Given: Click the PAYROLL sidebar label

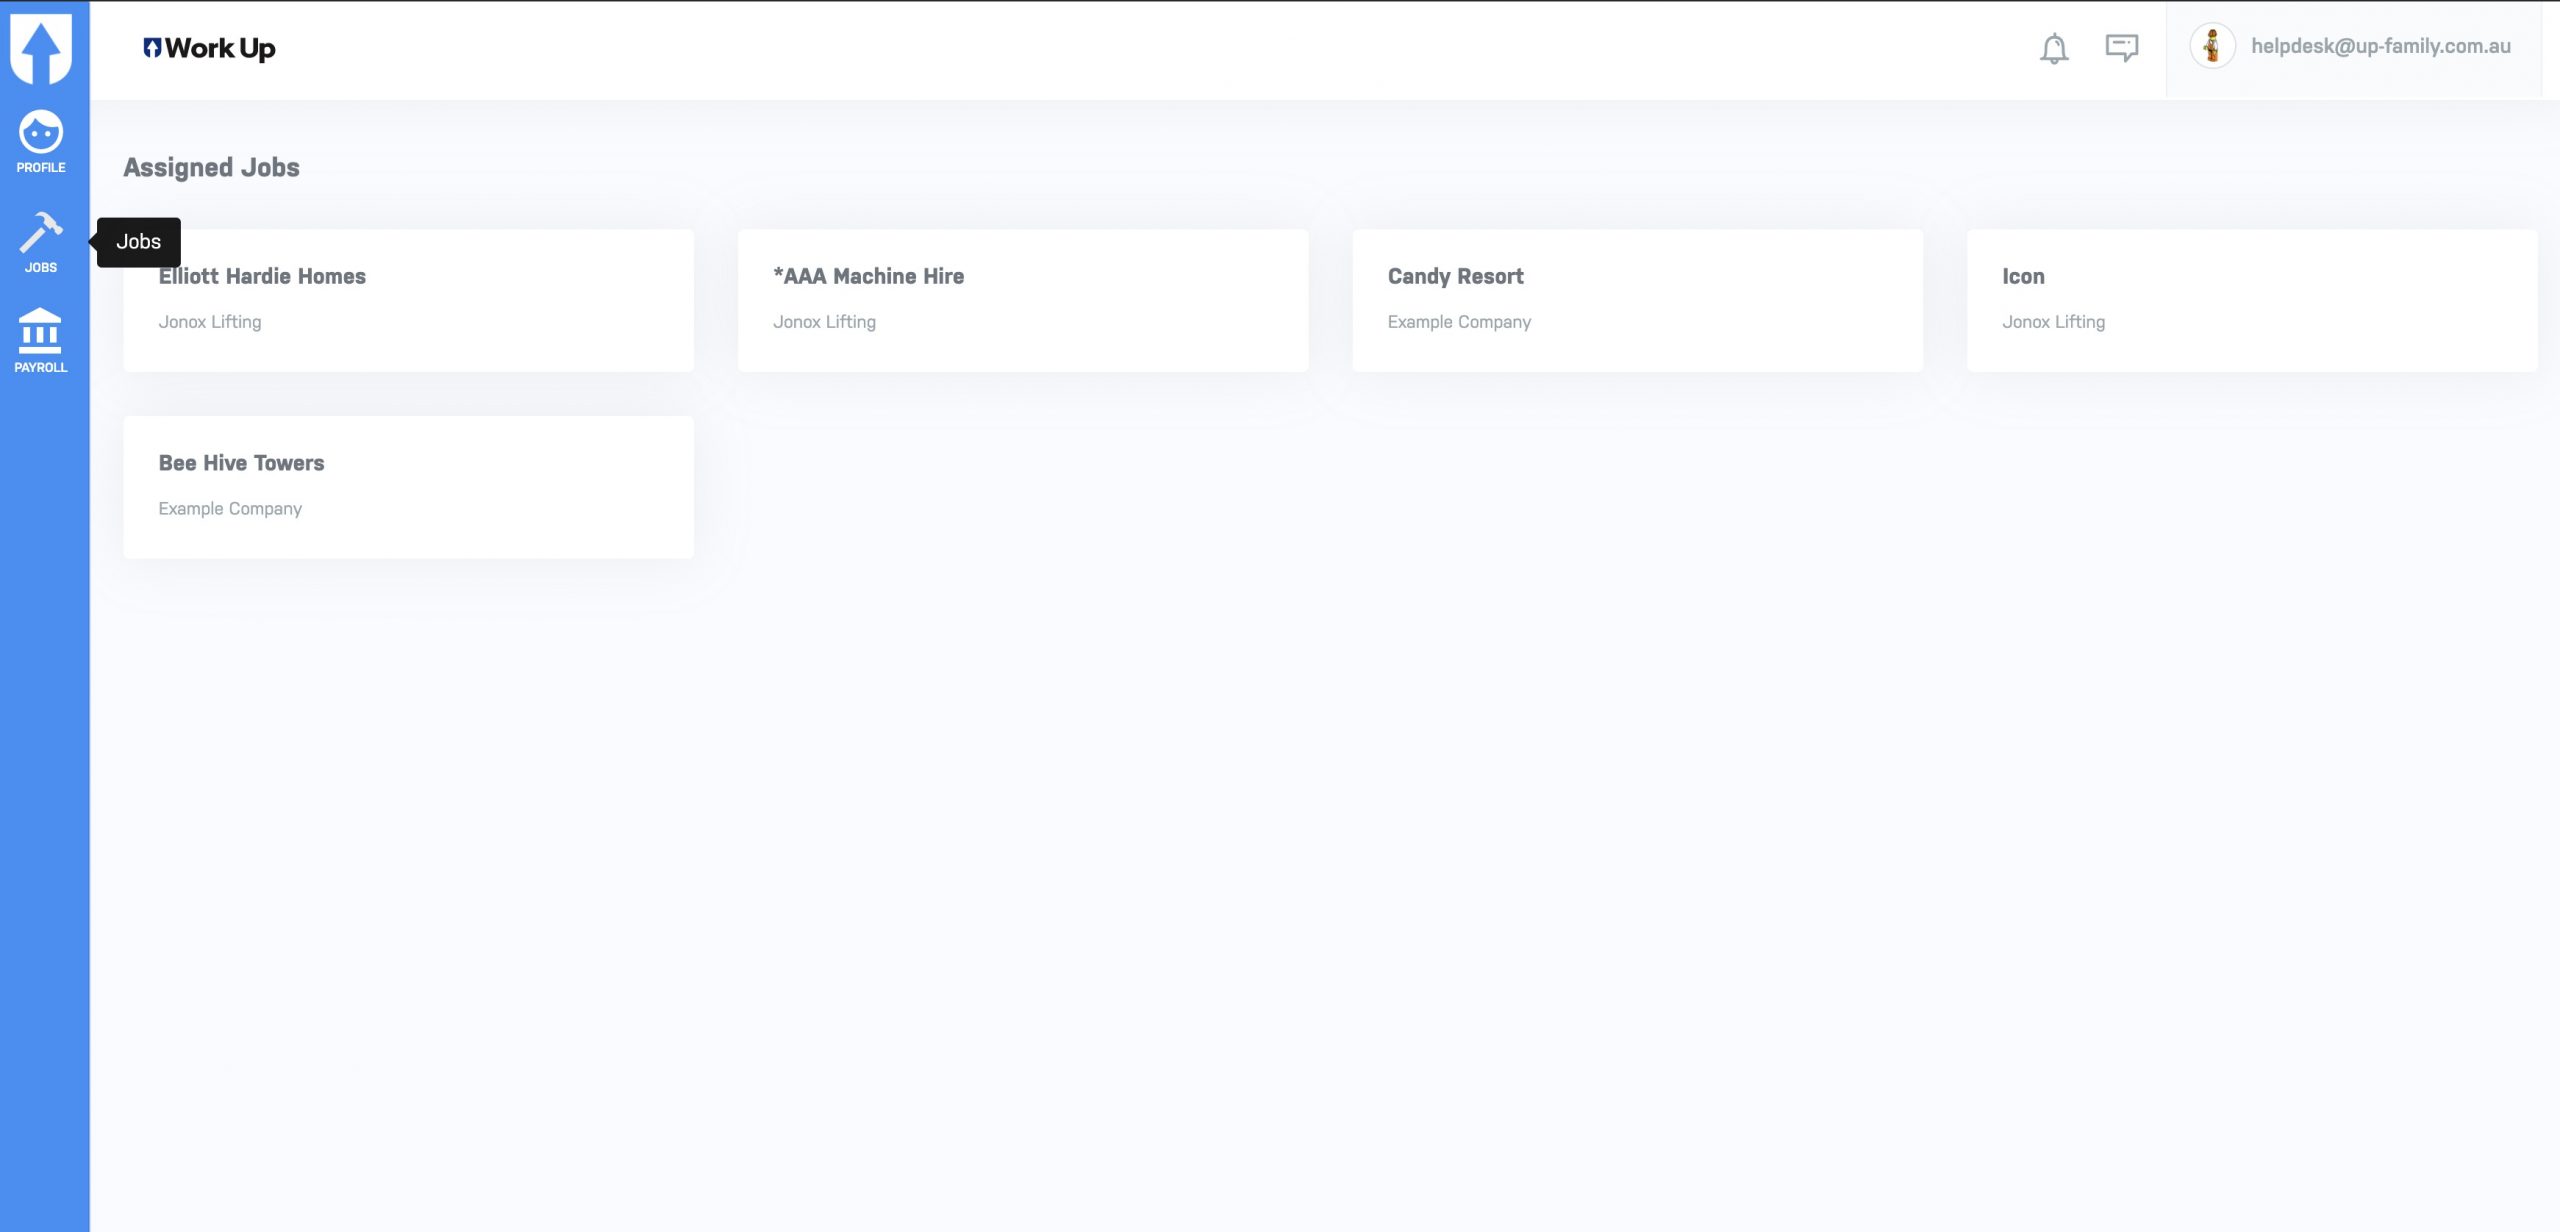Looking at the screenshot, I should [41, 368].
